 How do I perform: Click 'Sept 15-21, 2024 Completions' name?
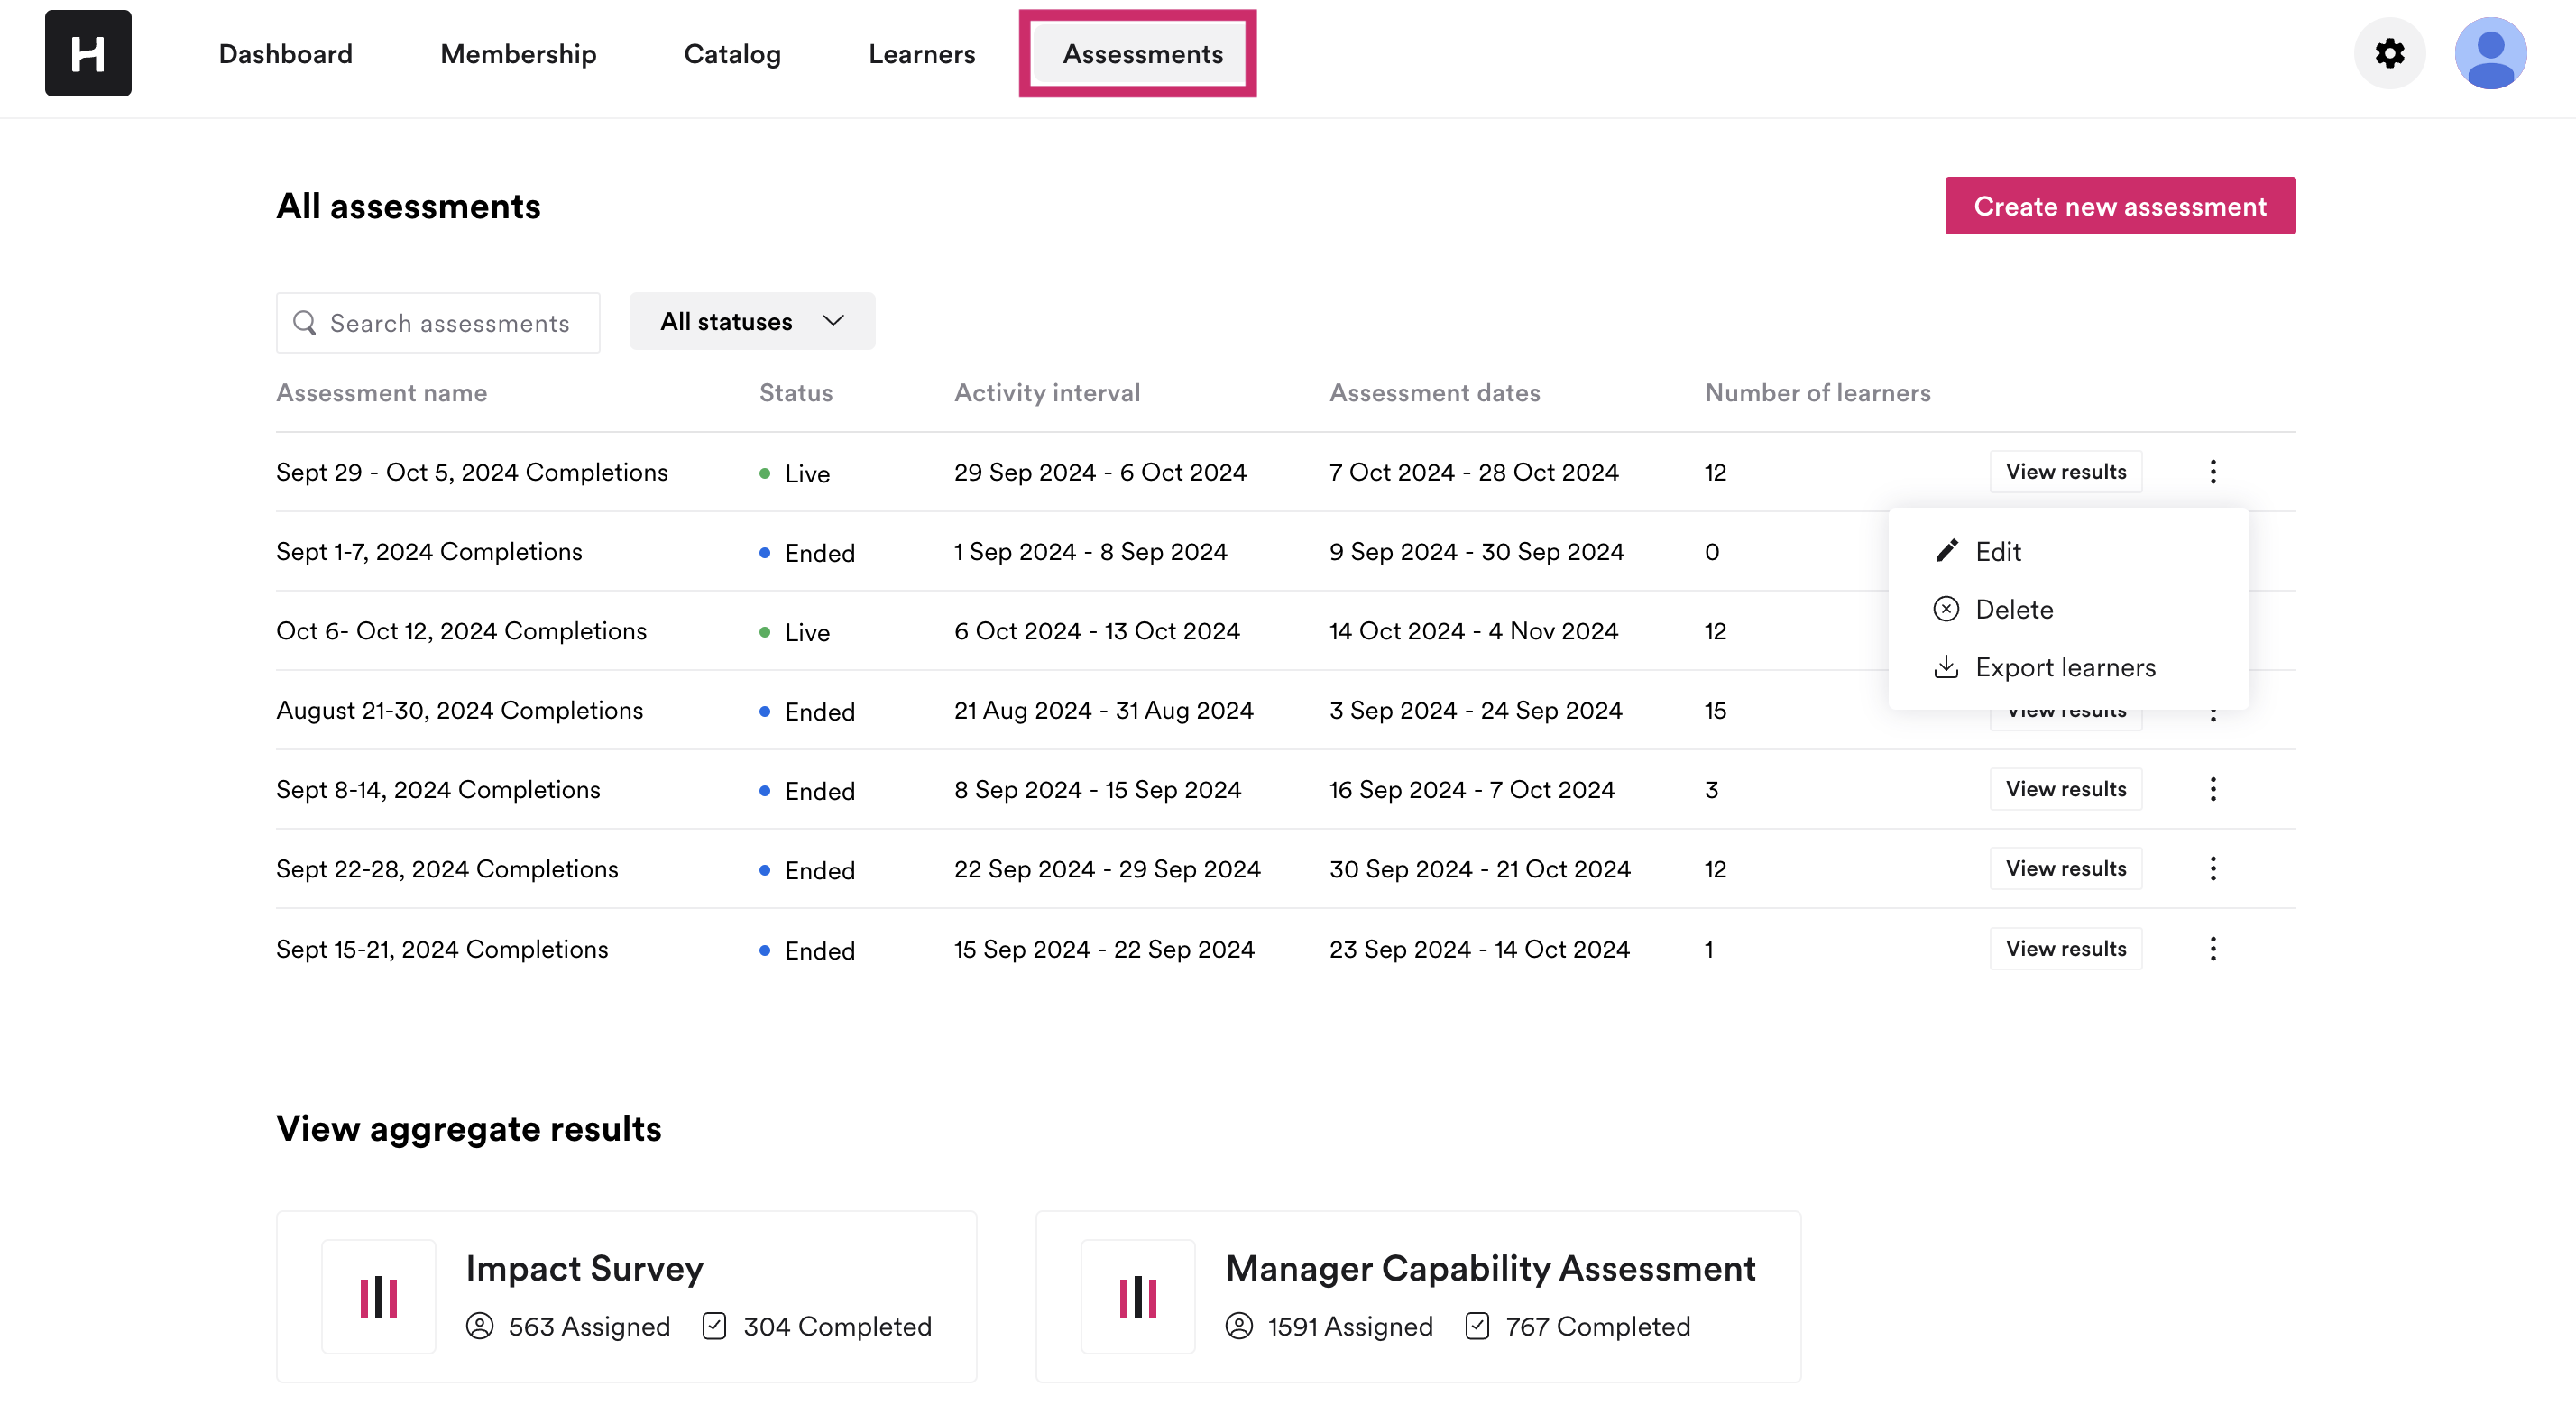pos(442,949)
